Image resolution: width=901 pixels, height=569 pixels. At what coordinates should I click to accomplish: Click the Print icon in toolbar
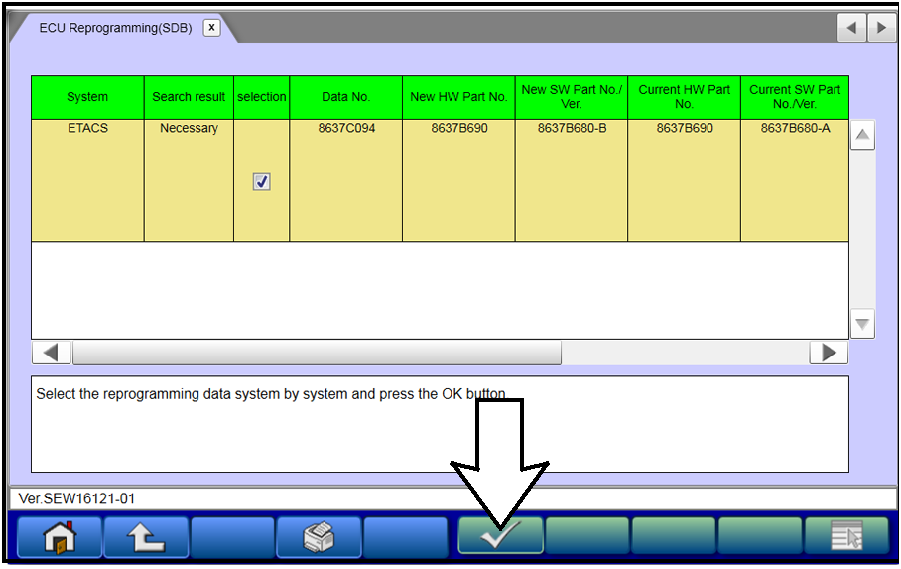click(318, 537)
